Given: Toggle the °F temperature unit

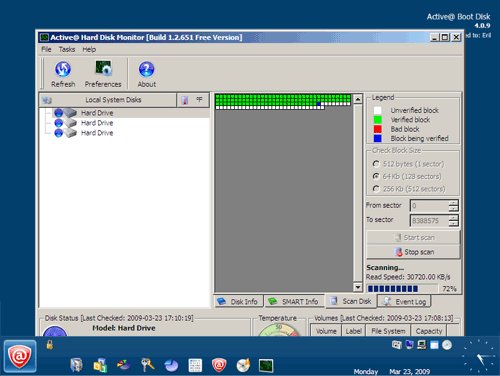Looking at the screenshot, I should pyautogui.click(x=199, y=99).
